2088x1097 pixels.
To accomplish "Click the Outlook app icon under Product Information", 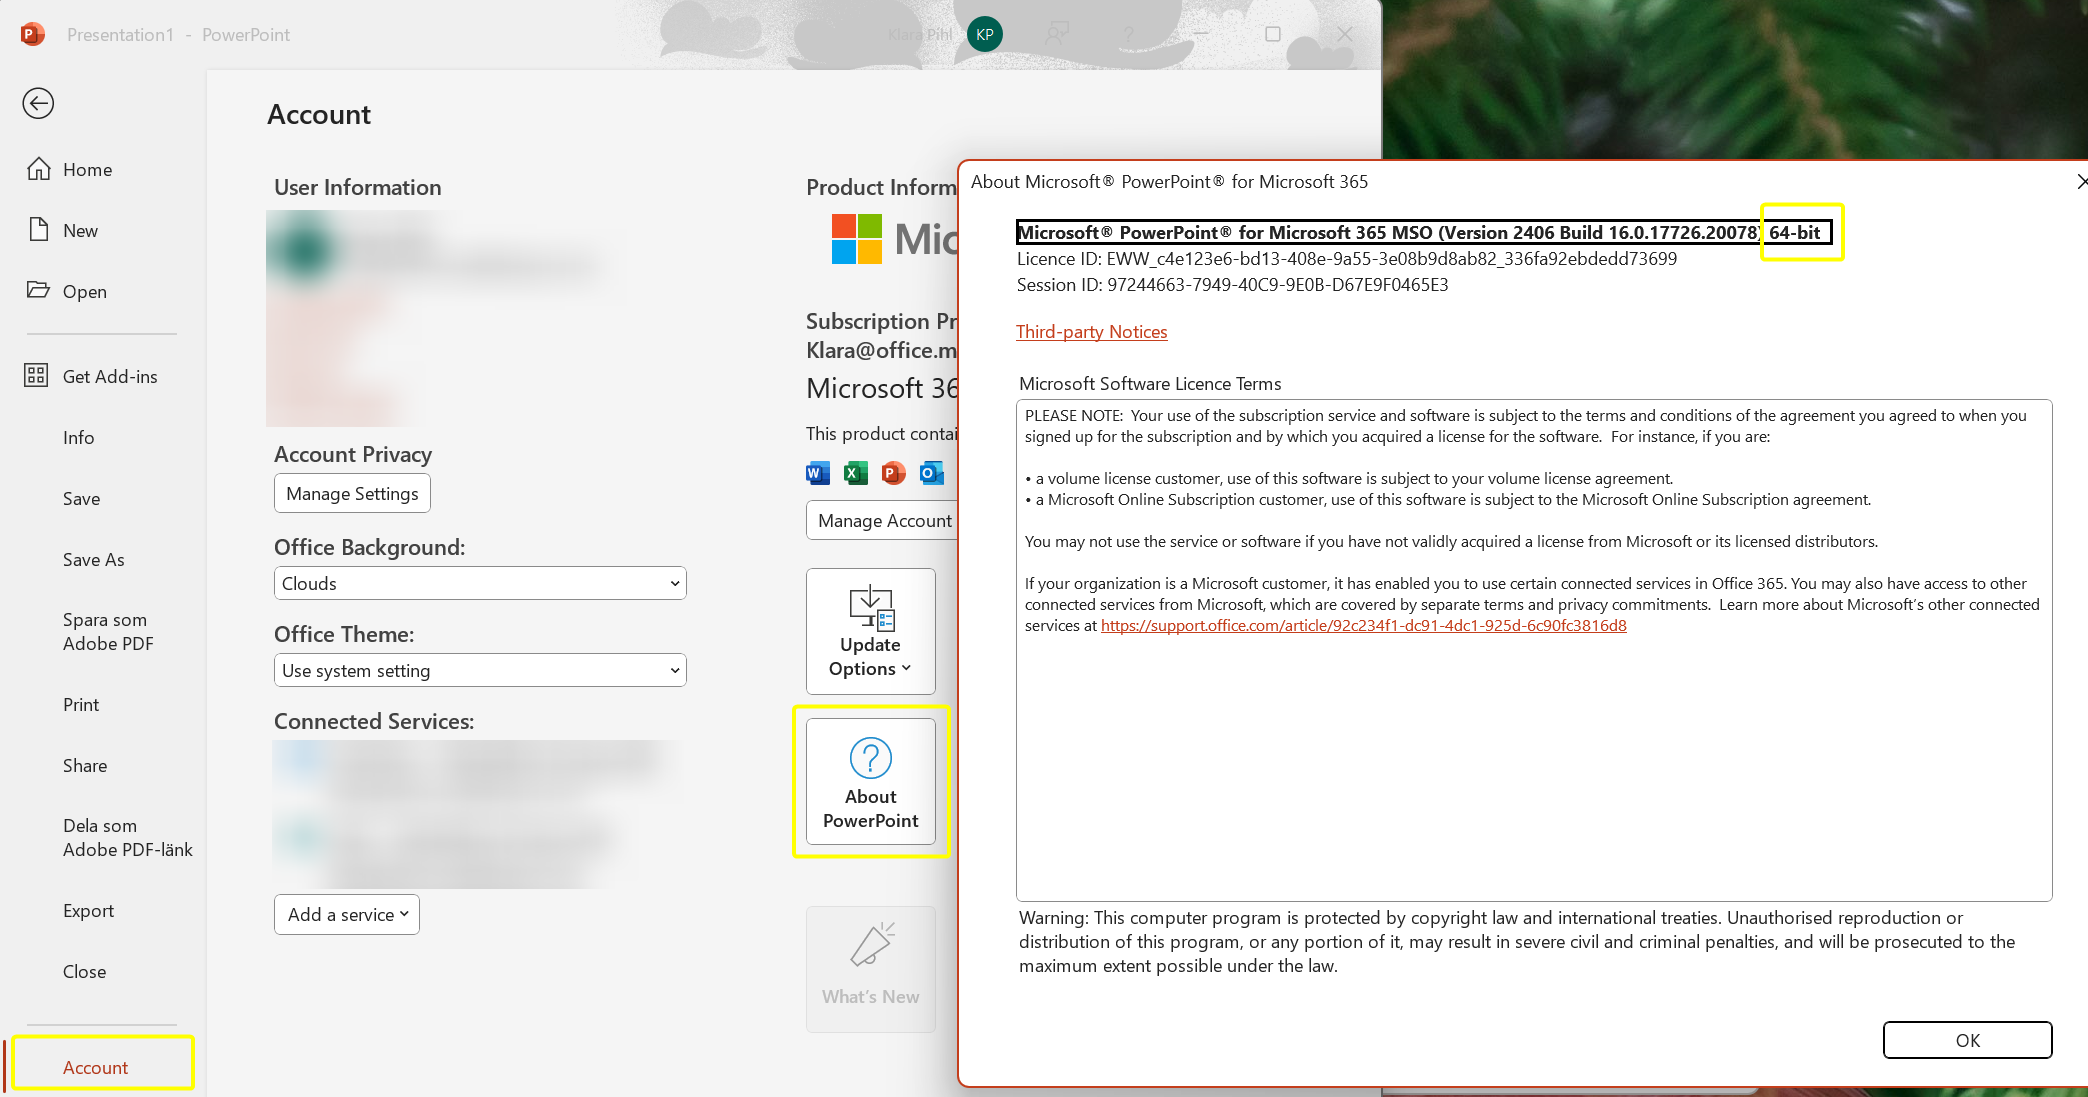I will tap(932, 473).
